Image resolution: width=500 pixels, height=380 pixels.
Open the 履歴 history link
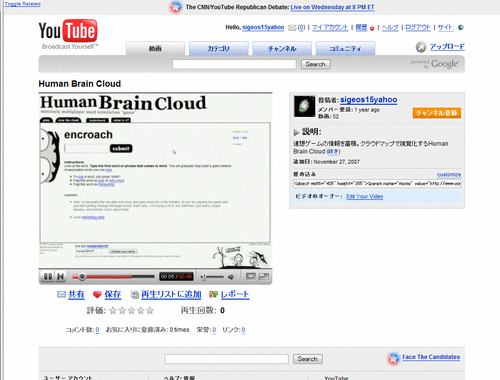click(361, 27)
